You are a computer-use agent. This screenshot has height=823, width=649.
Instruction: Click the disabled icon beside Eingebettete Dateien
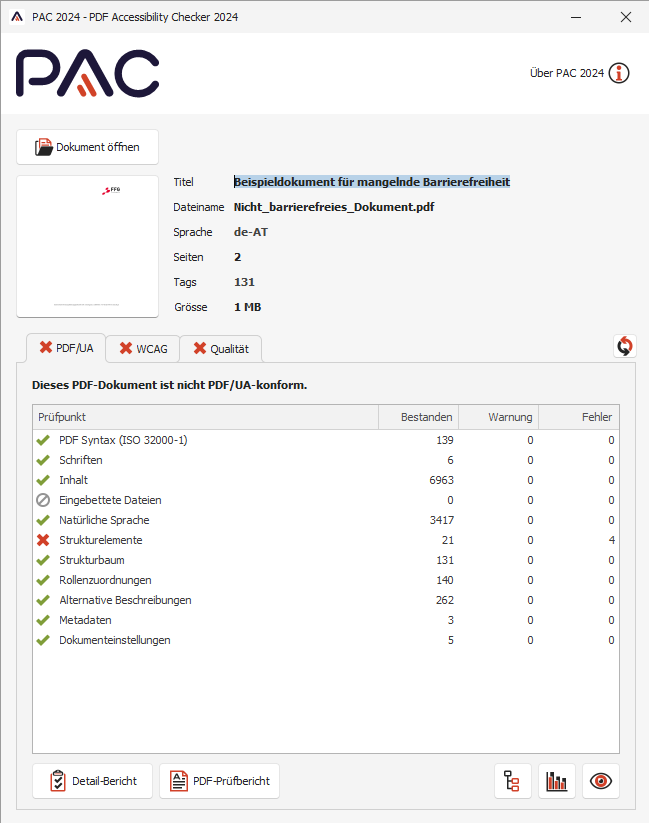click(43, 500)
